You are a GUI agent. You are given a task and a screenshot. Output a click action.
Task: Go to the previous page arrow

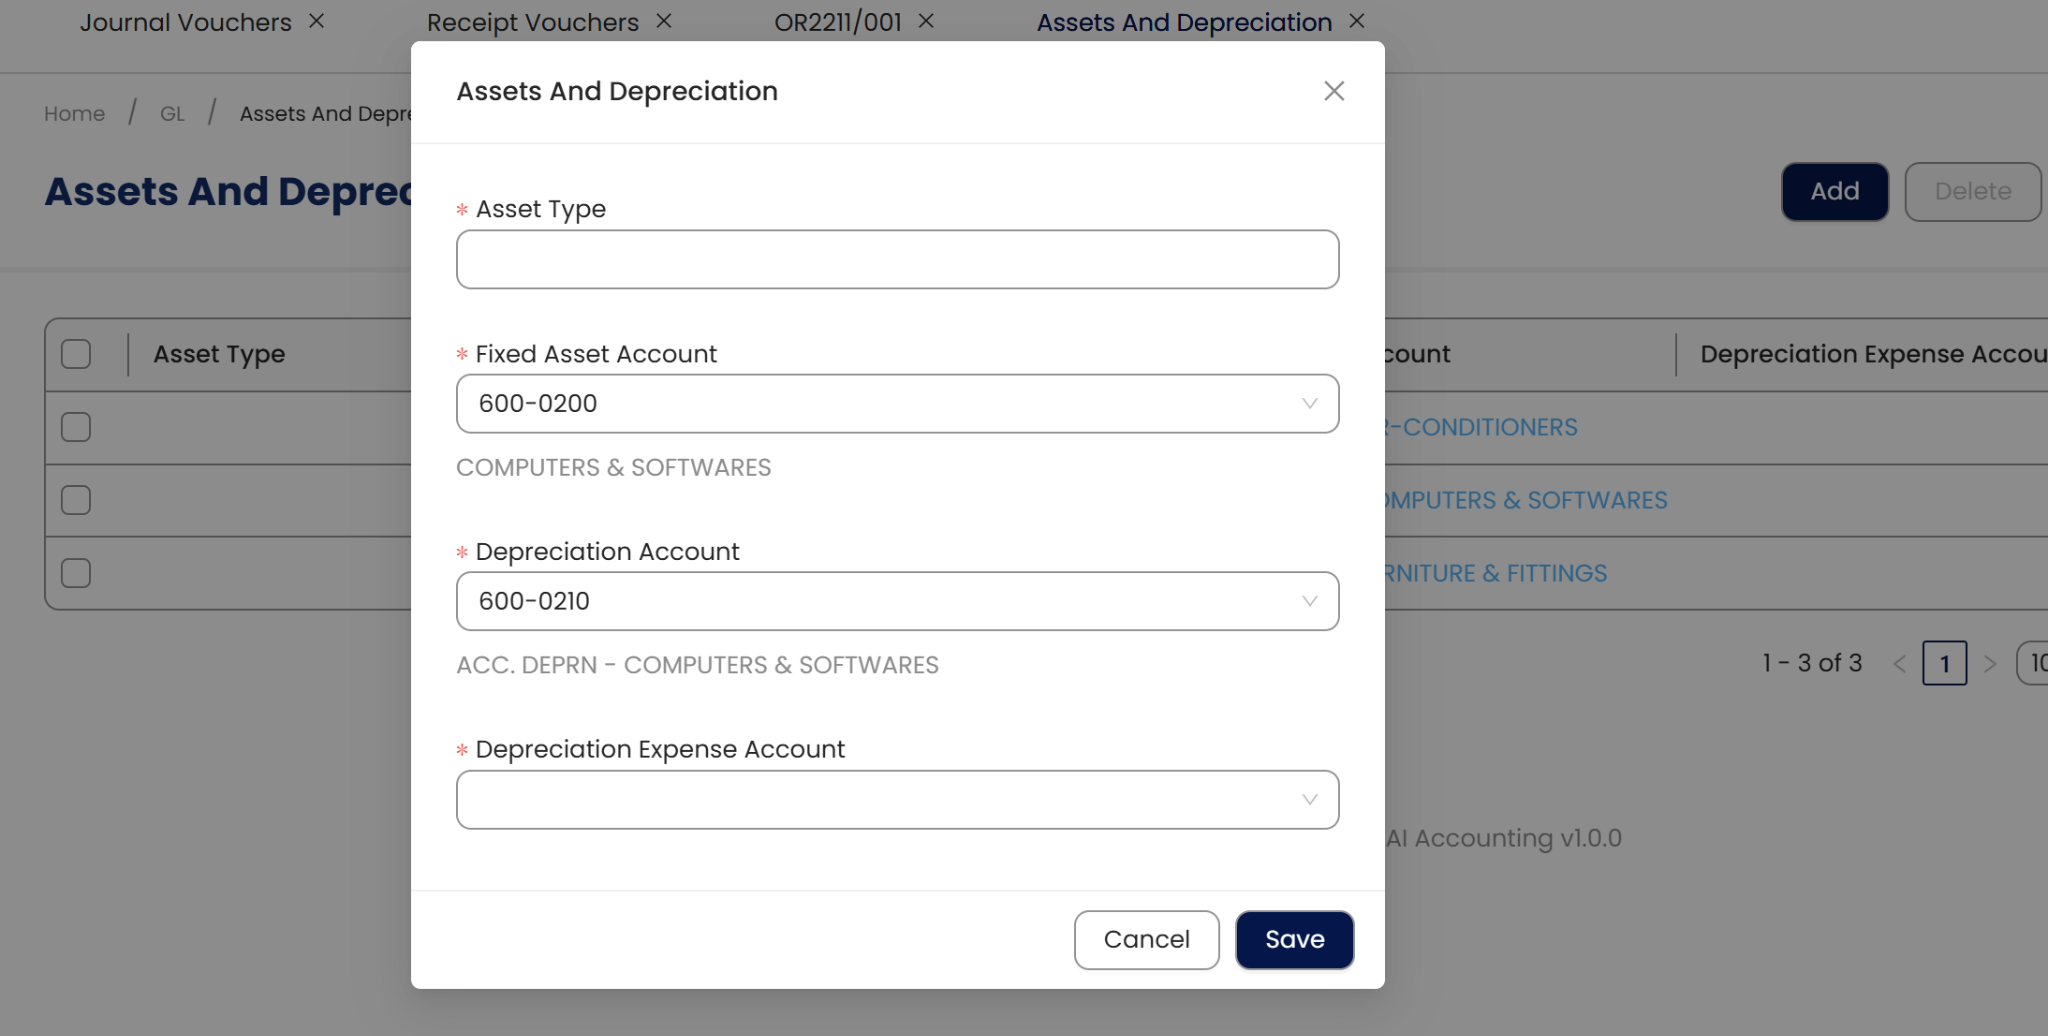[1900, 663]
